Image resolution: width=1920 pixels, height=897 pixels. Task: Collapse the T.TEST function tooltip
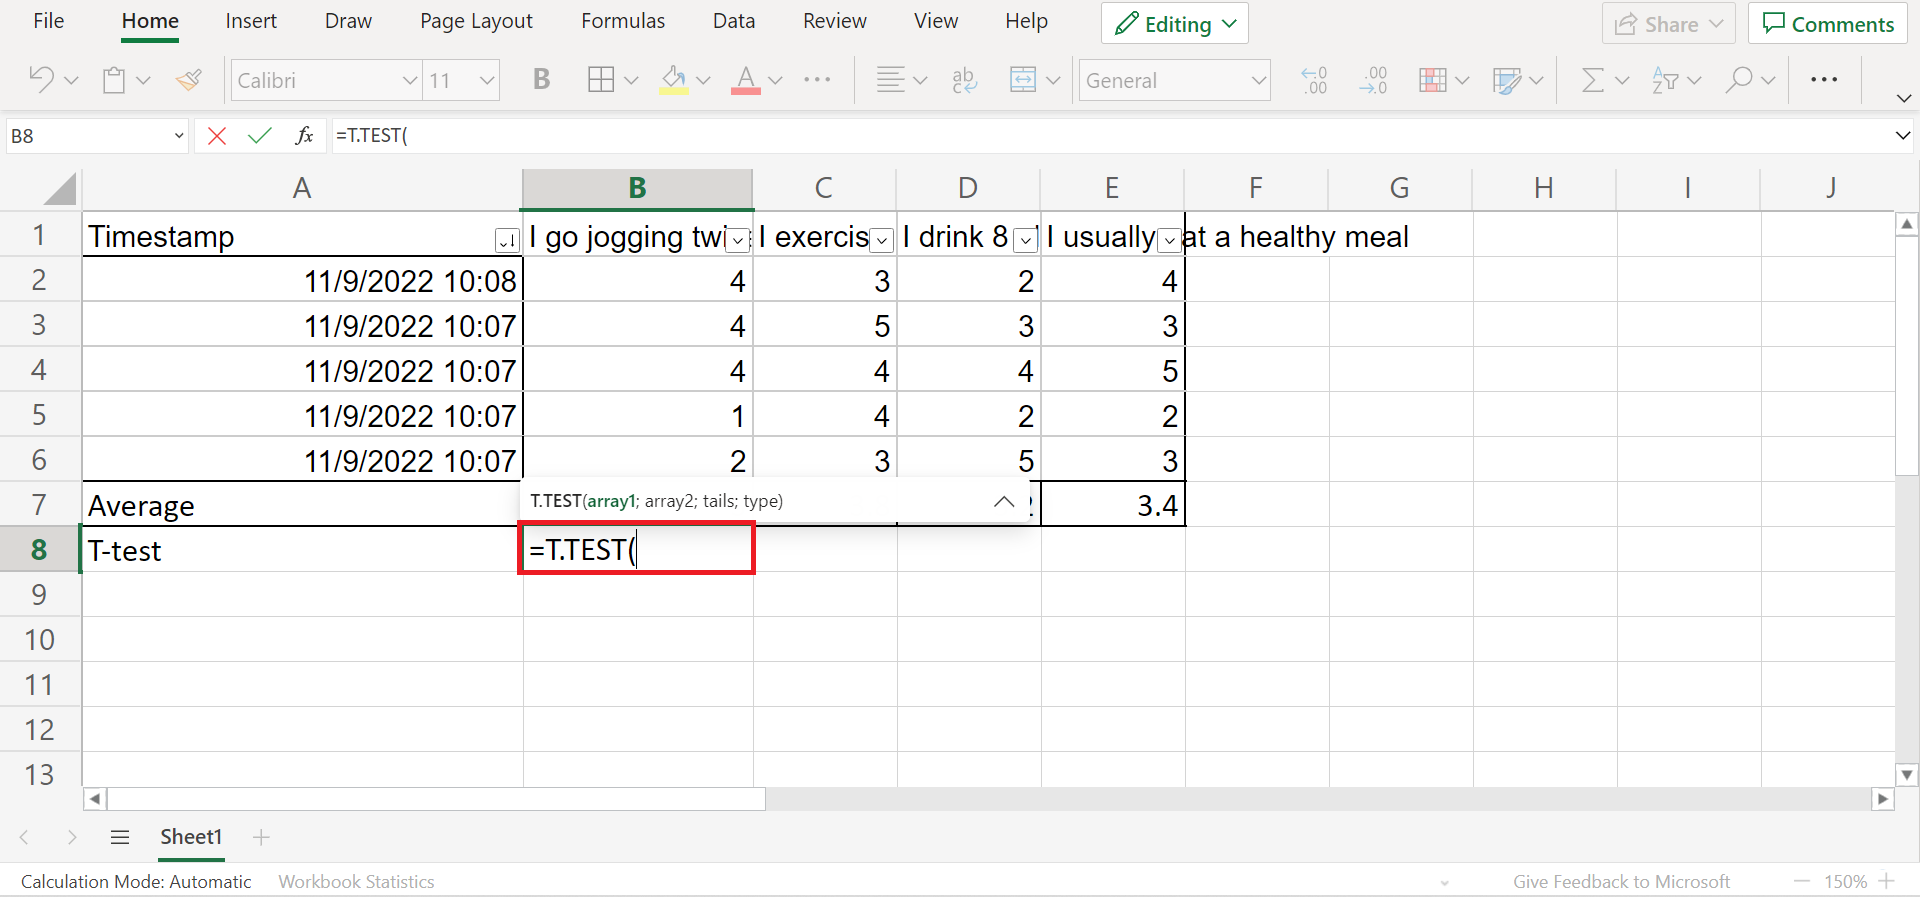pyautogui.click(x=1004, y=502)
